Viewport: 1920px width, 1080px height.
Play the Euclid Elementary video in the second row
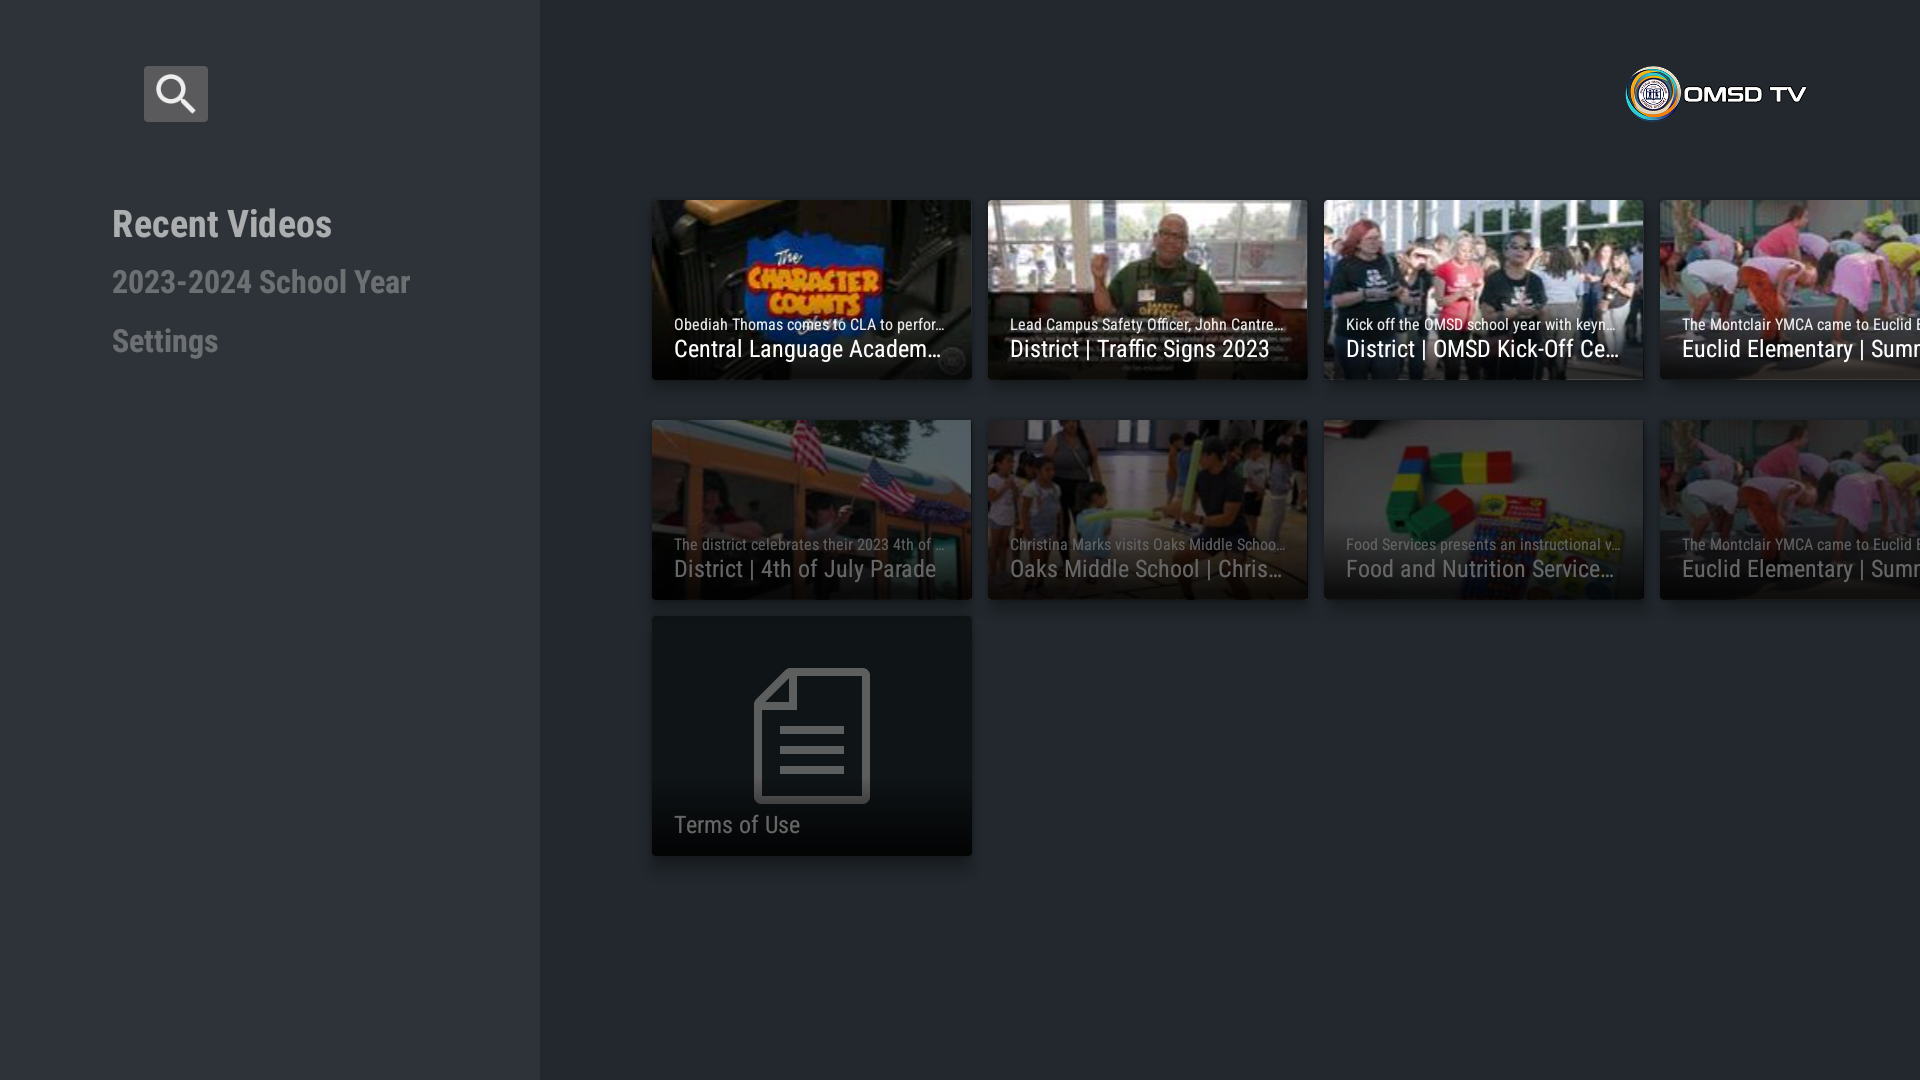(x=1800, y=509)
